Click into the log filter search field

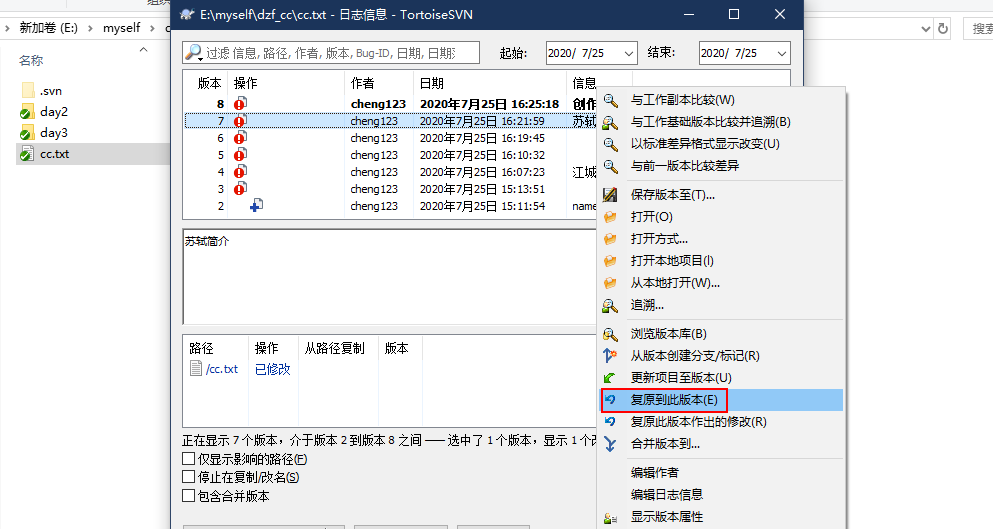(331, 53)
